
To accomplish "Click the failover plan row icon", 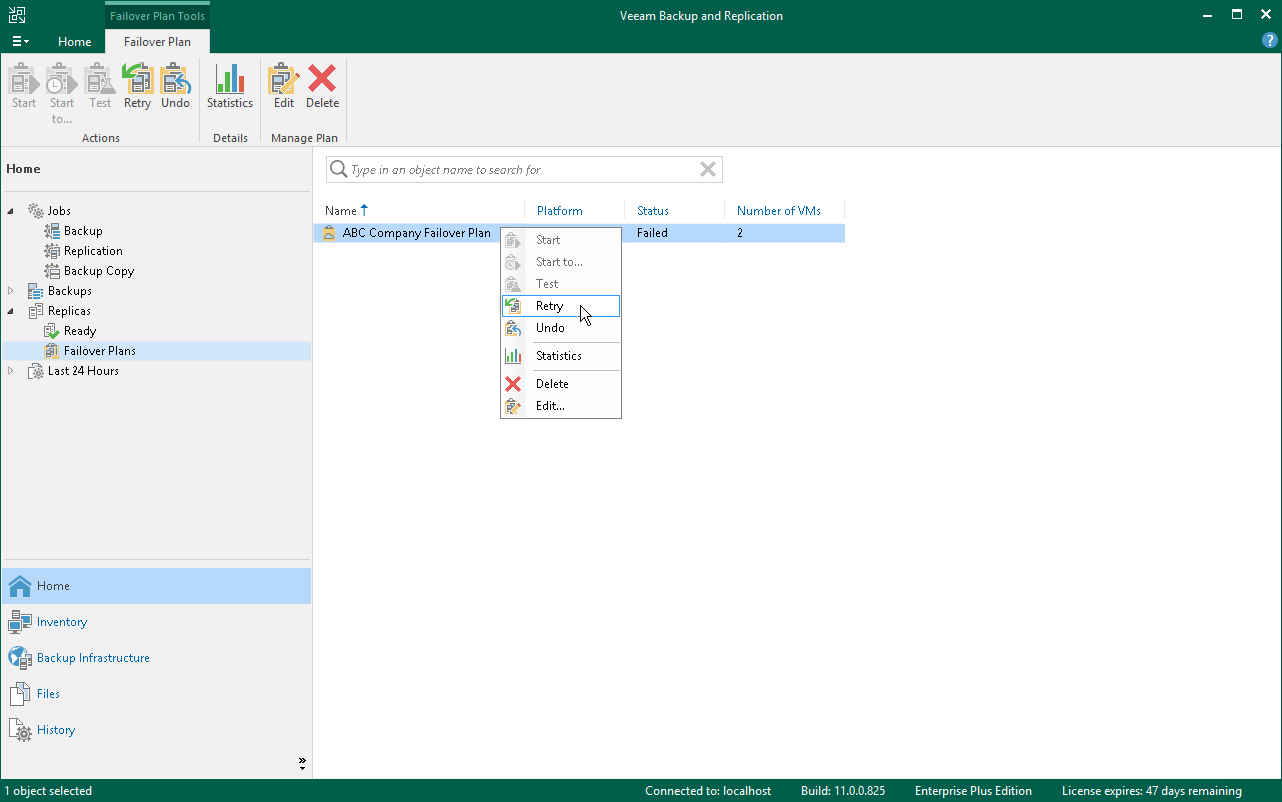I will (x=329, y=233).
